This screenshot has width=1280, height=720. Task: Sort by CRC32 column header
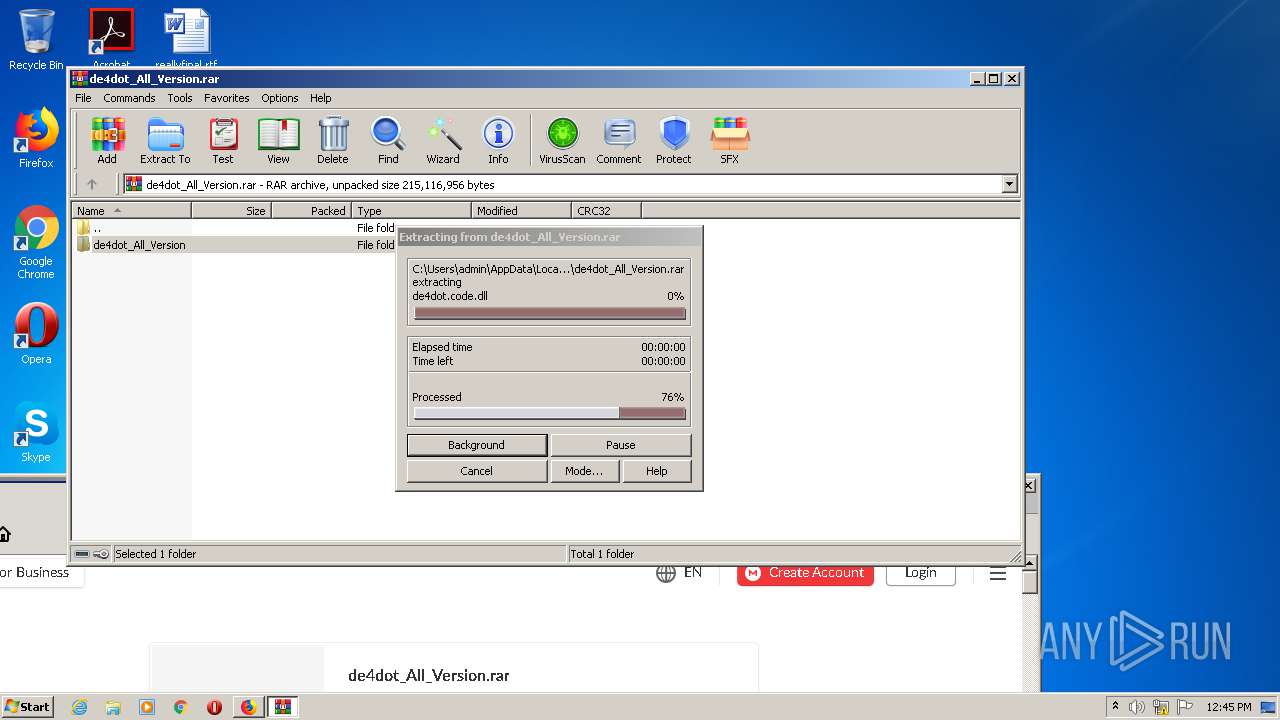click(606, 211)
